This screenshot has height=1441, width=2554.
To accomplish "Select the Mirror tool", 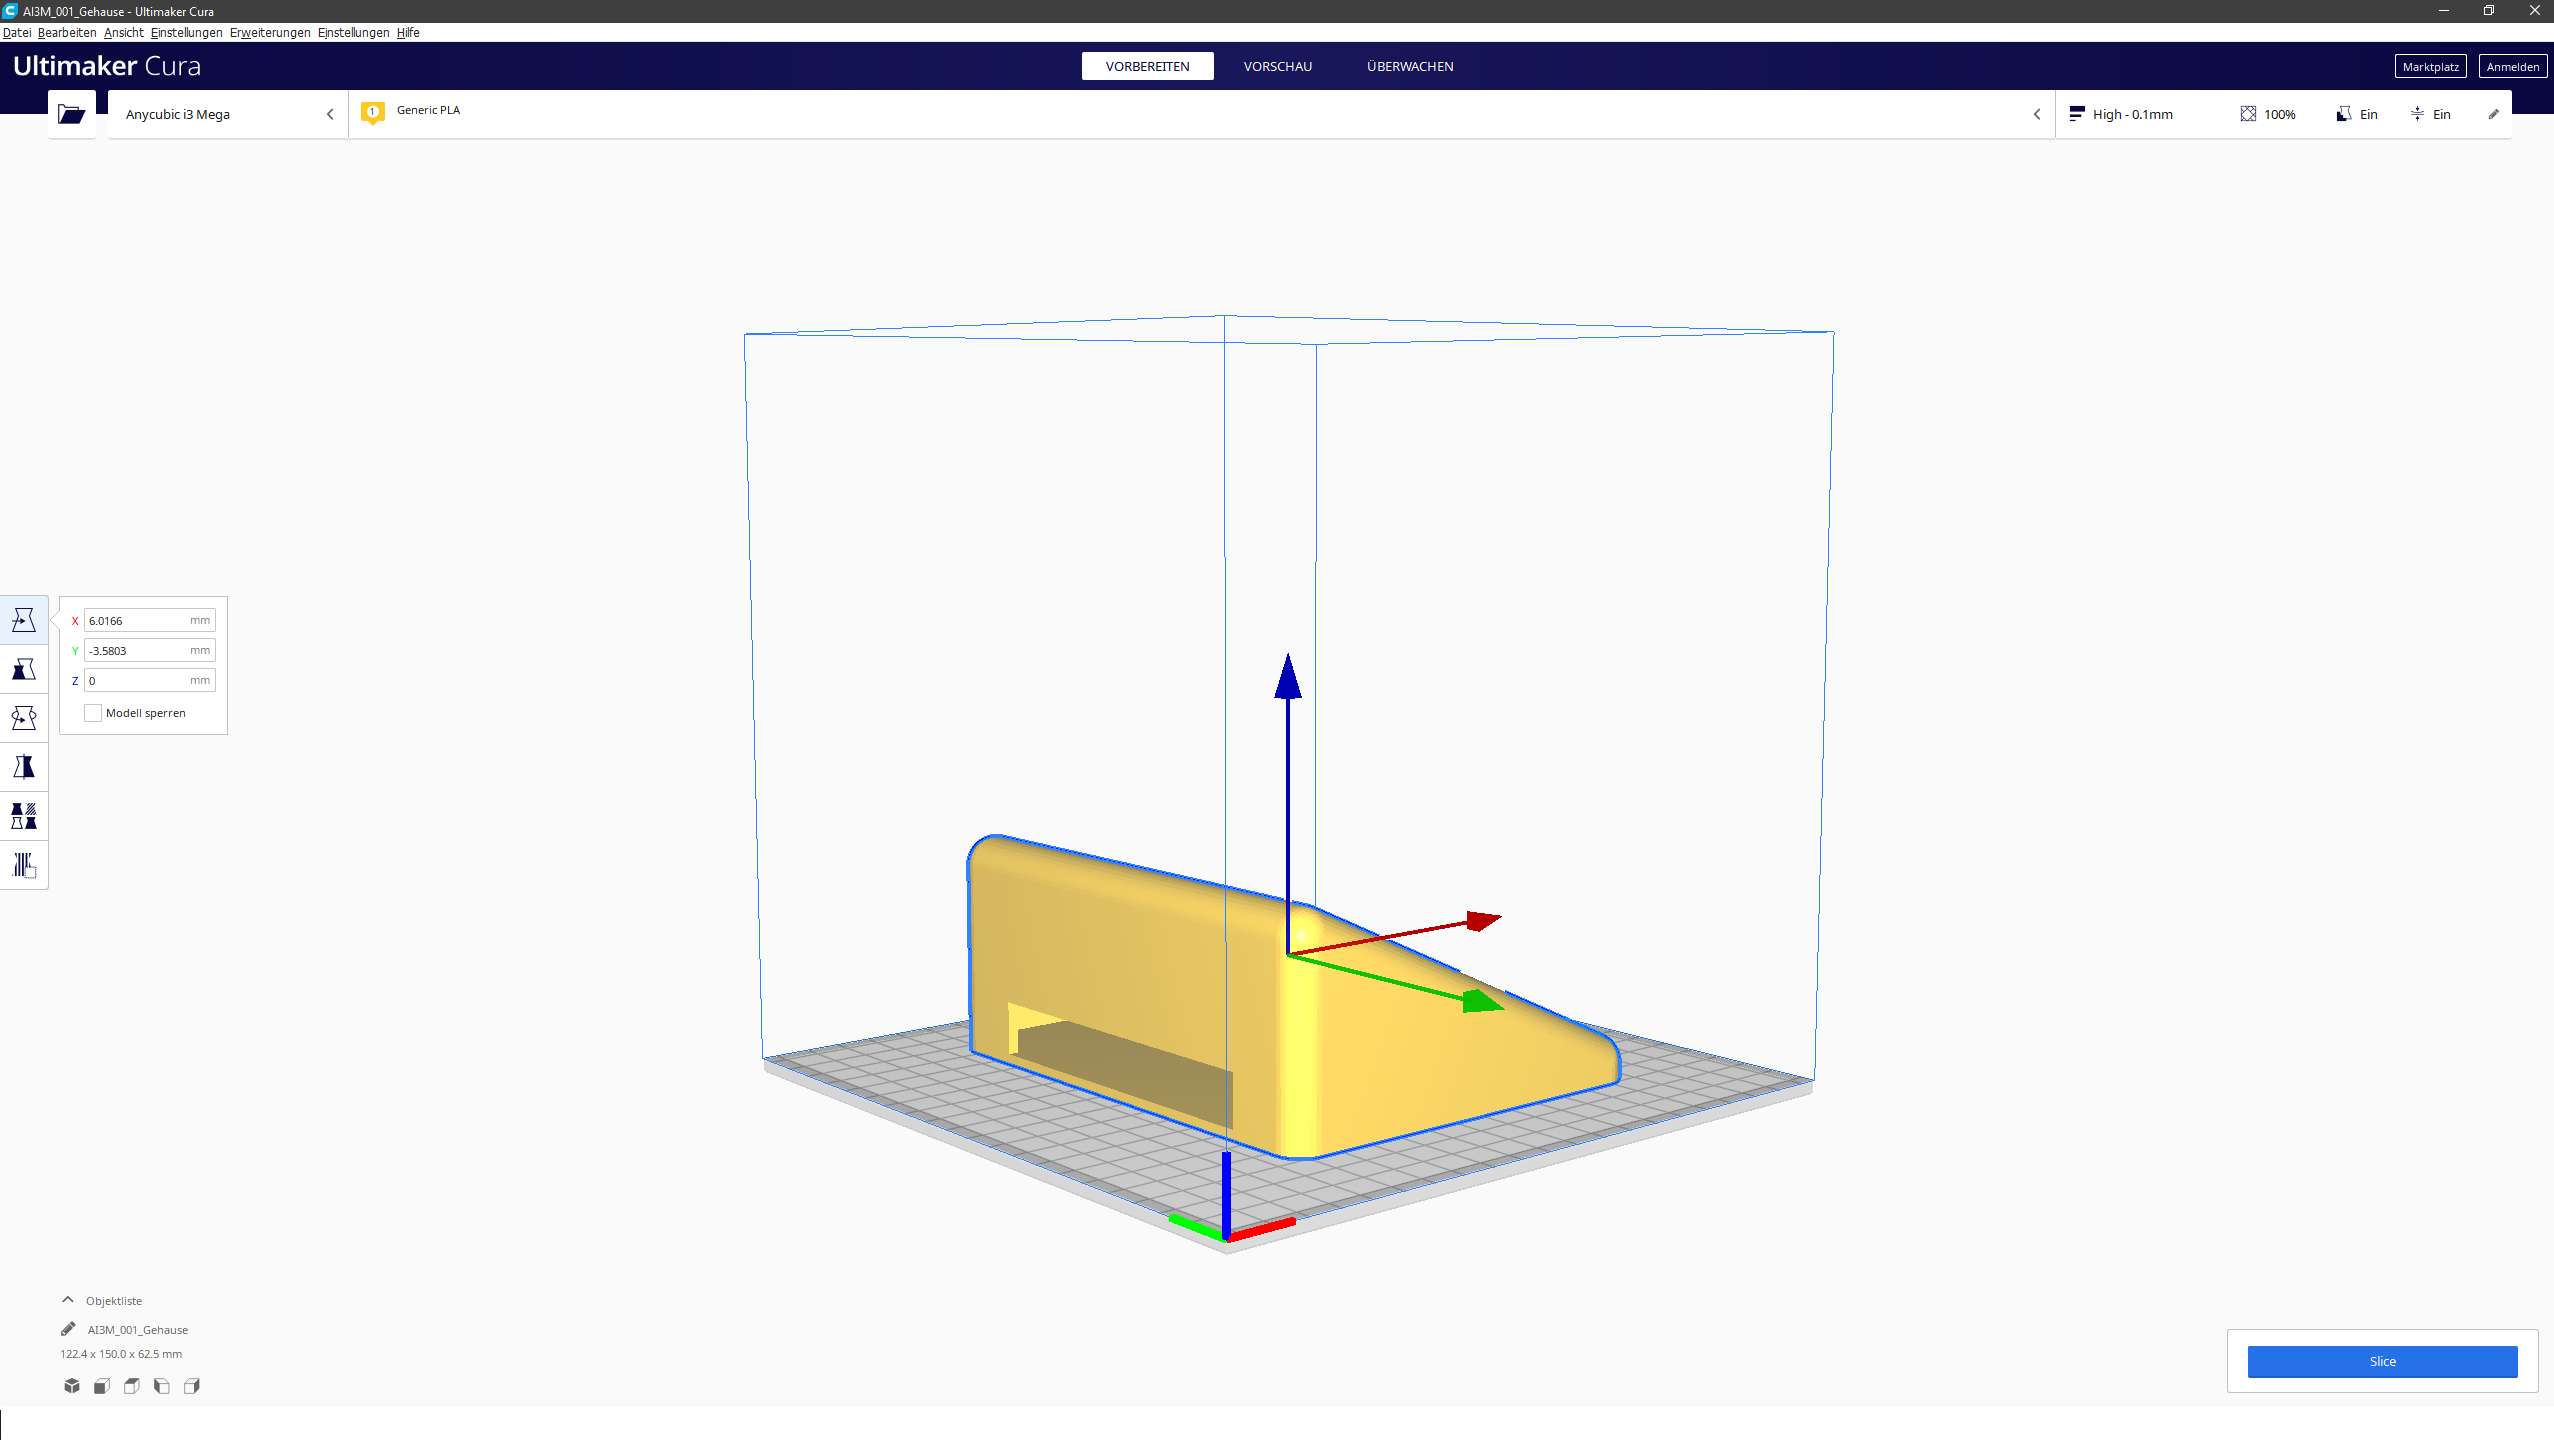I will (x=24, y=767).
